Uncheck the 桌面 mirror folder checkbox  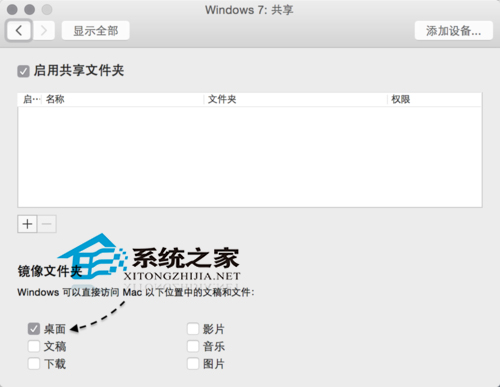point(34,329)
